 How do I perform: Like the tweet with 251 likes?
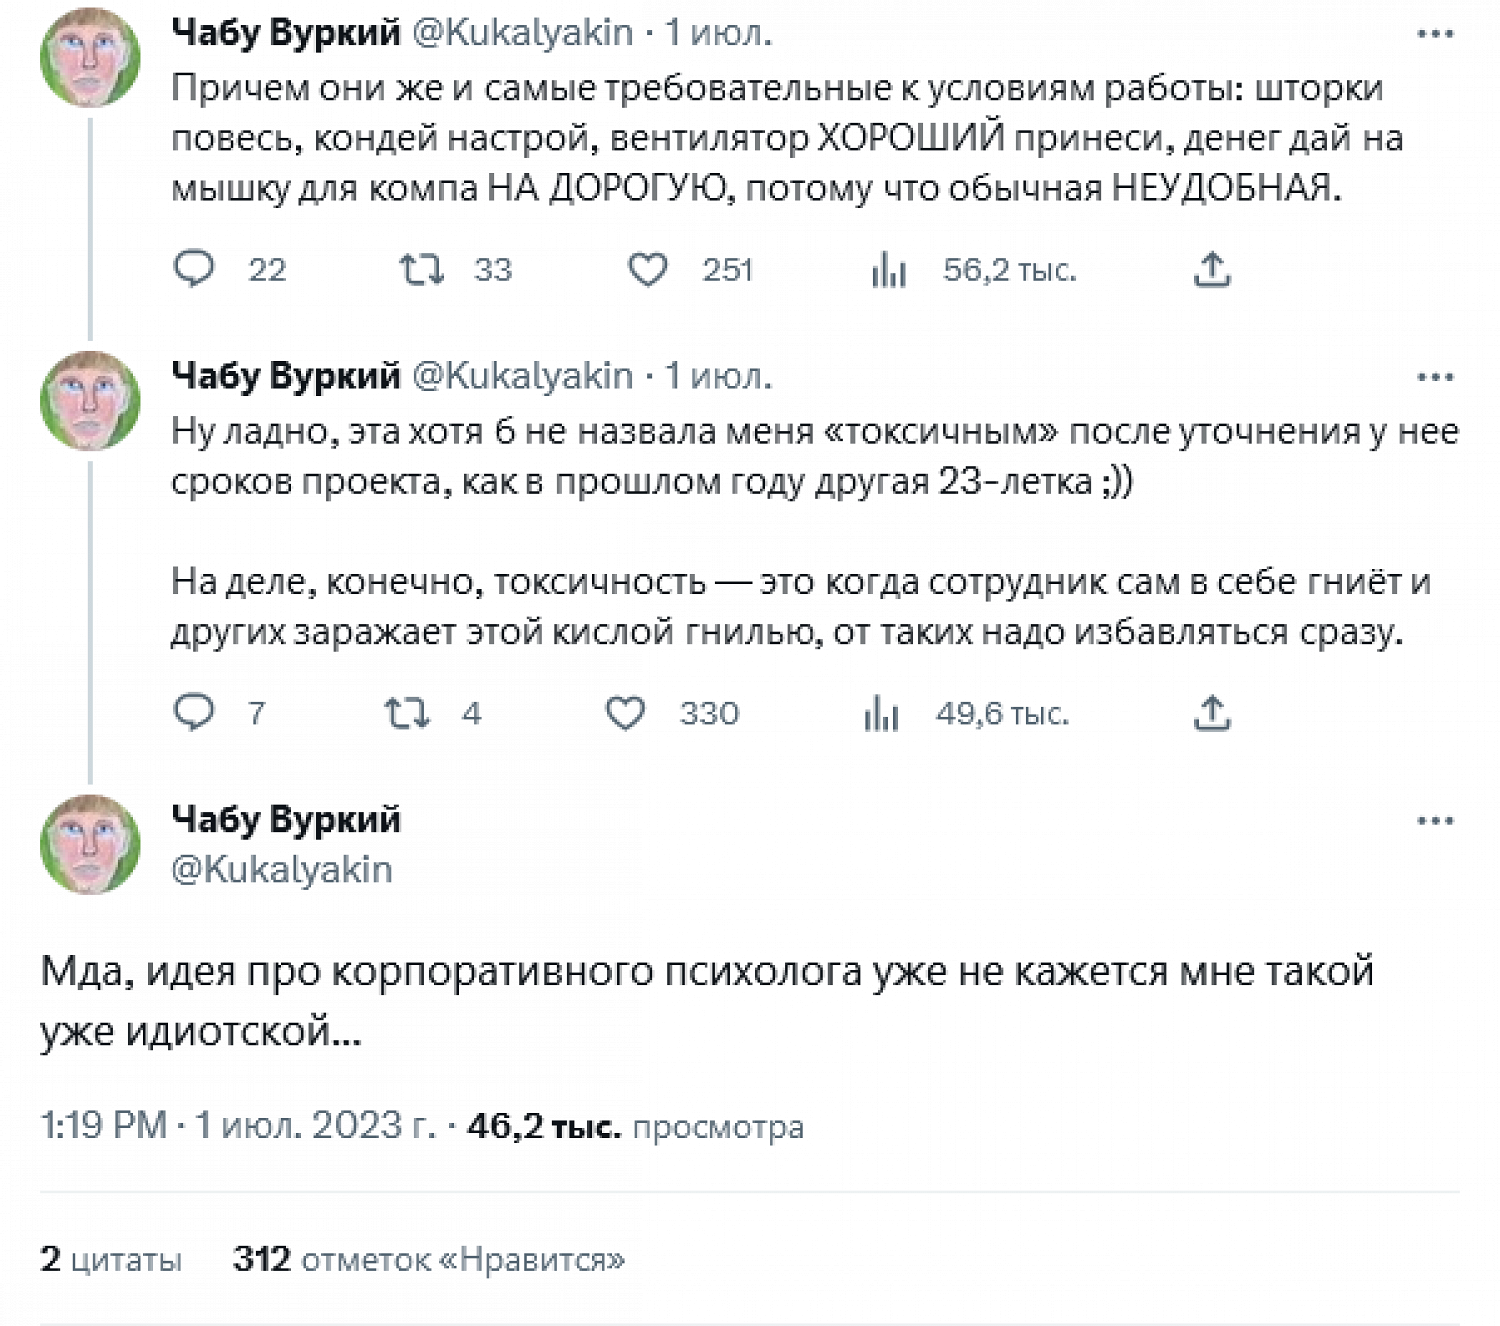coord(647,269)
